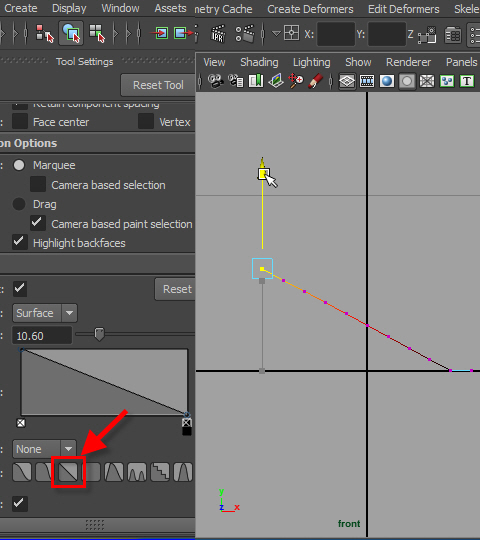480x540 pixels.
Task: Uncheck Highlight backfaces option
Action: pos(20,242)
